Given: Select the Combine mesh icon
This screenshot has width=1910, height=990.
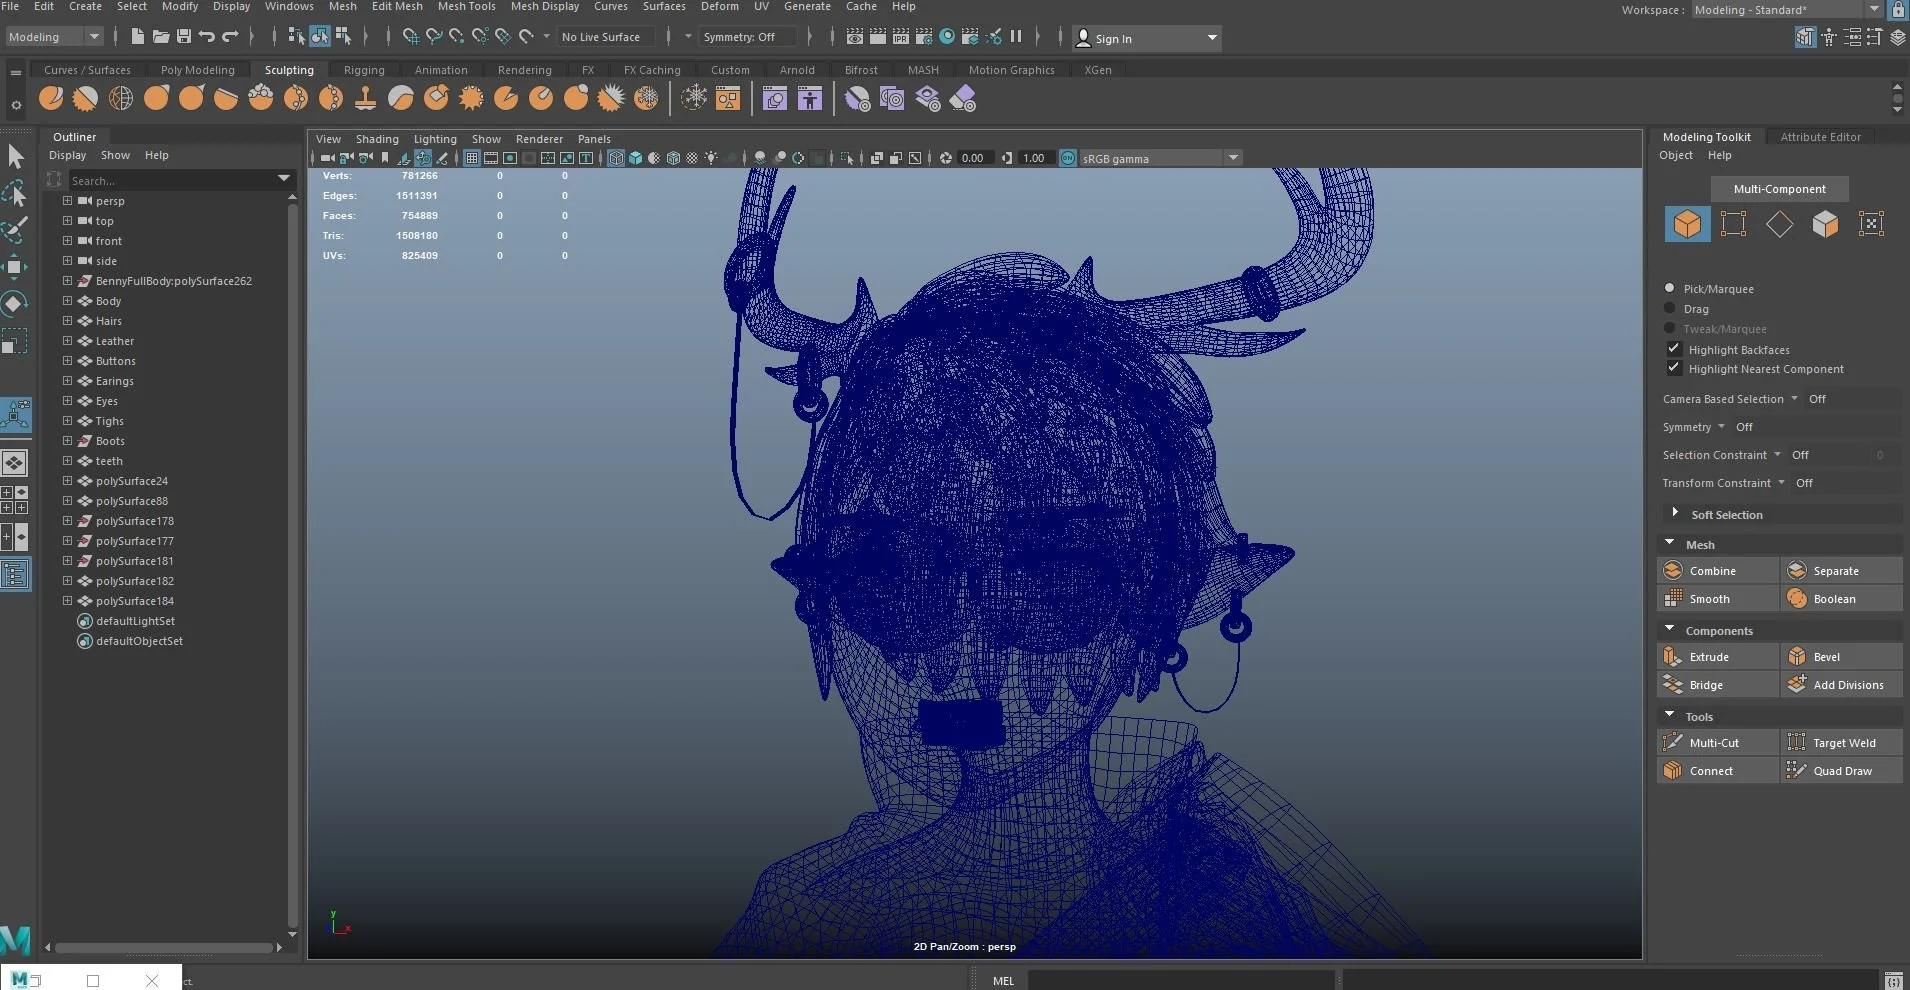Looking at the screenshot, I should [x=1672, y=571].
